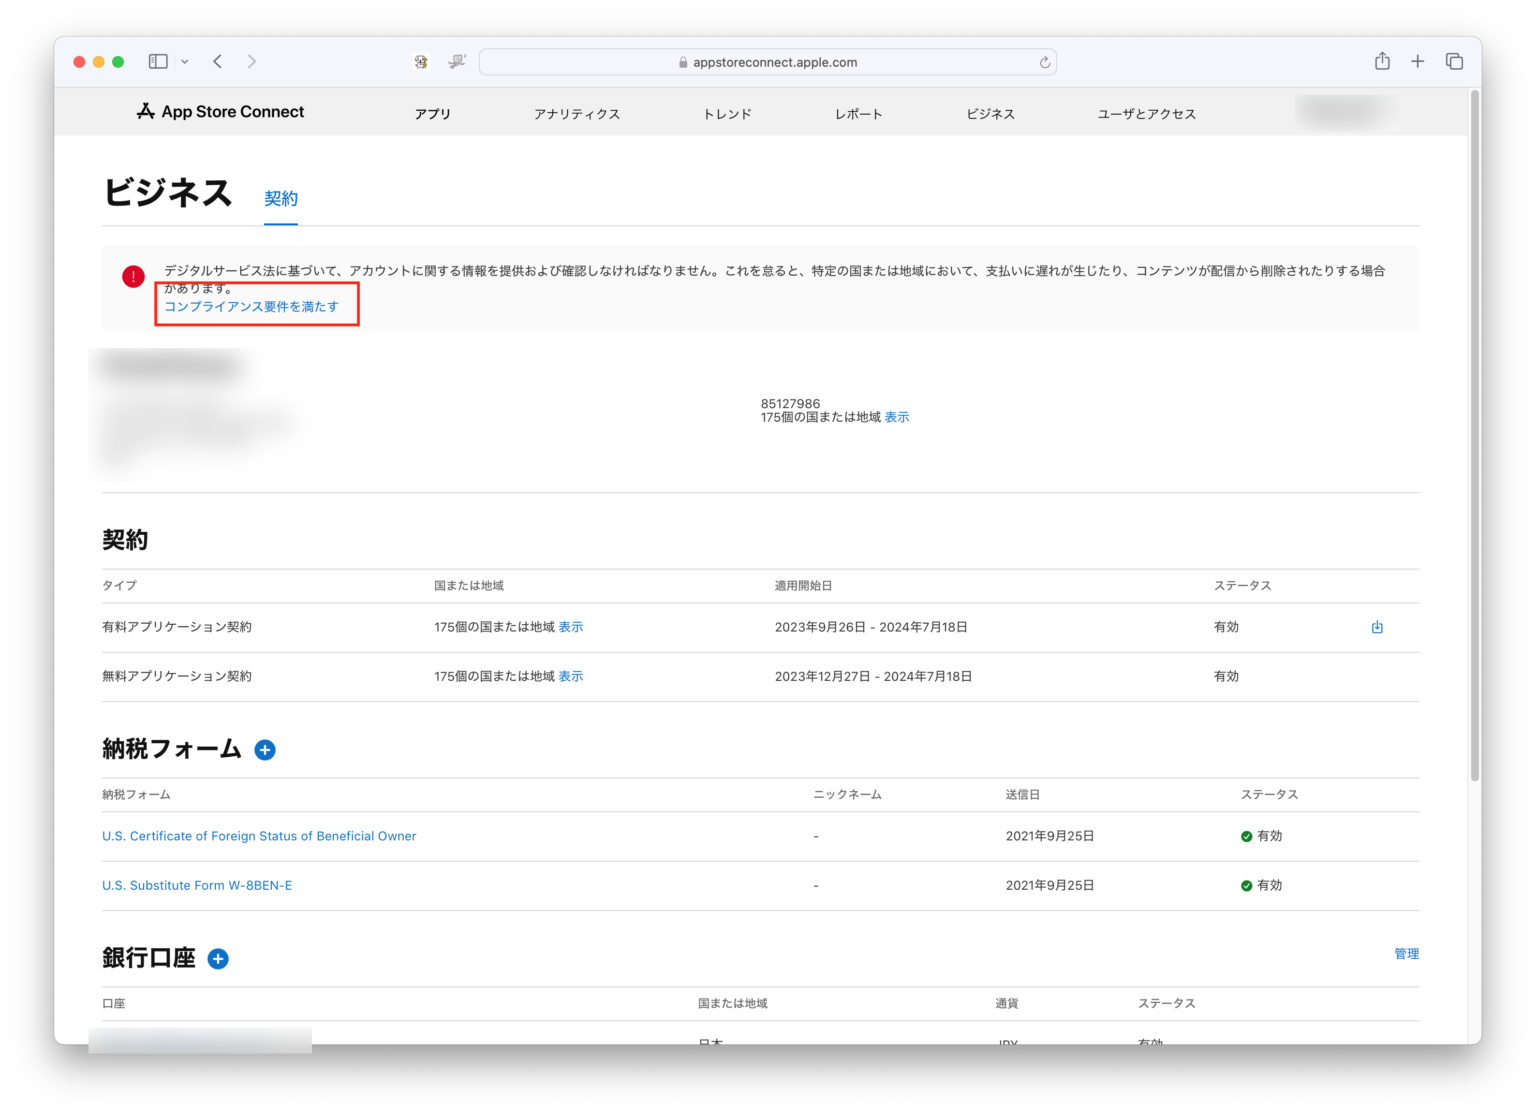
Task: Add a 銀行口座 using the plus icon
Action: click(217, 958)
